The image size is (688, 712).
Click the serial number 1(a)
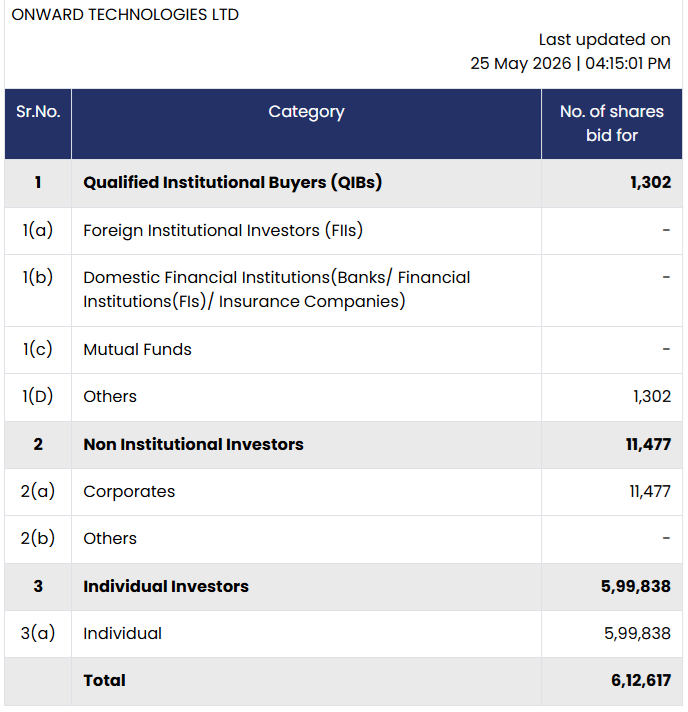[38, 230]
